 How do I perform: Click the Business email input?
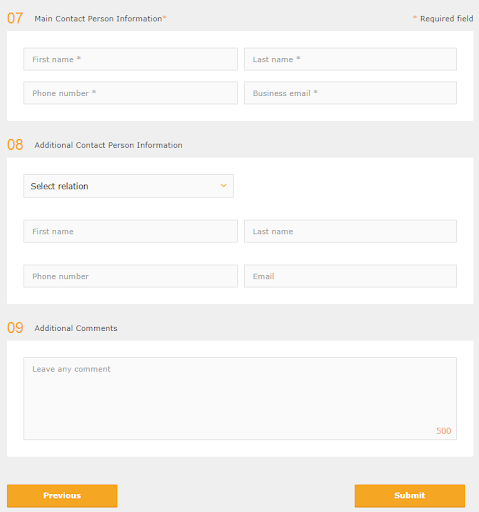coord(350,93)
